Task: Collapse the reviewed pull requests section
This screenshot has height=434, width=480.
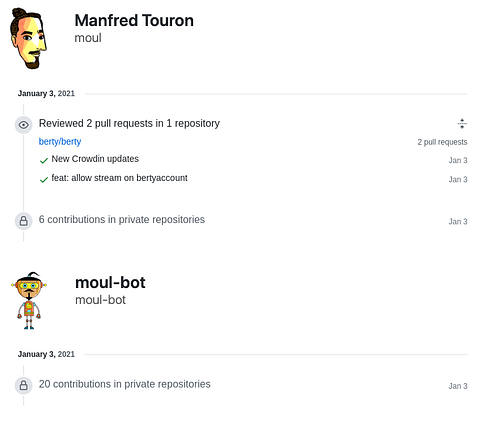Action: tap(462, 124)
